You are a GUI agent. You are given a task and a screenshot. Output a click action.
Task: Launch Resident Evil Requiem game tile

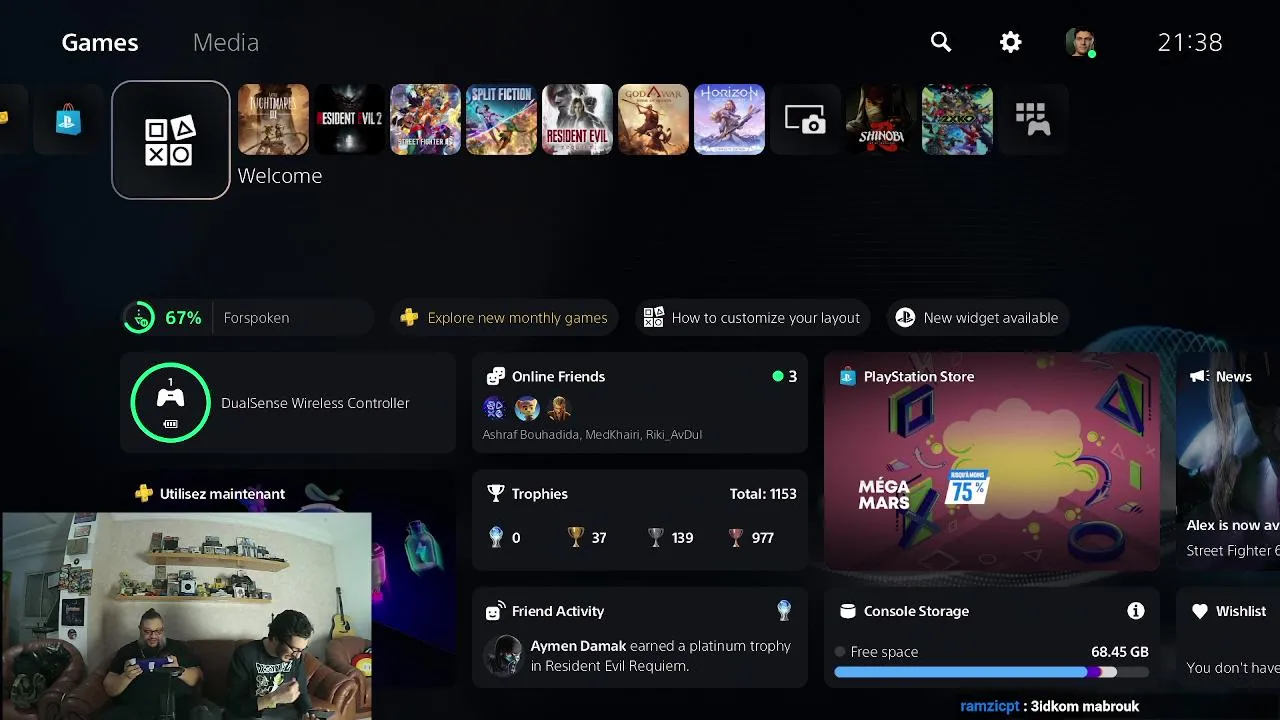(x=577, y=120)
